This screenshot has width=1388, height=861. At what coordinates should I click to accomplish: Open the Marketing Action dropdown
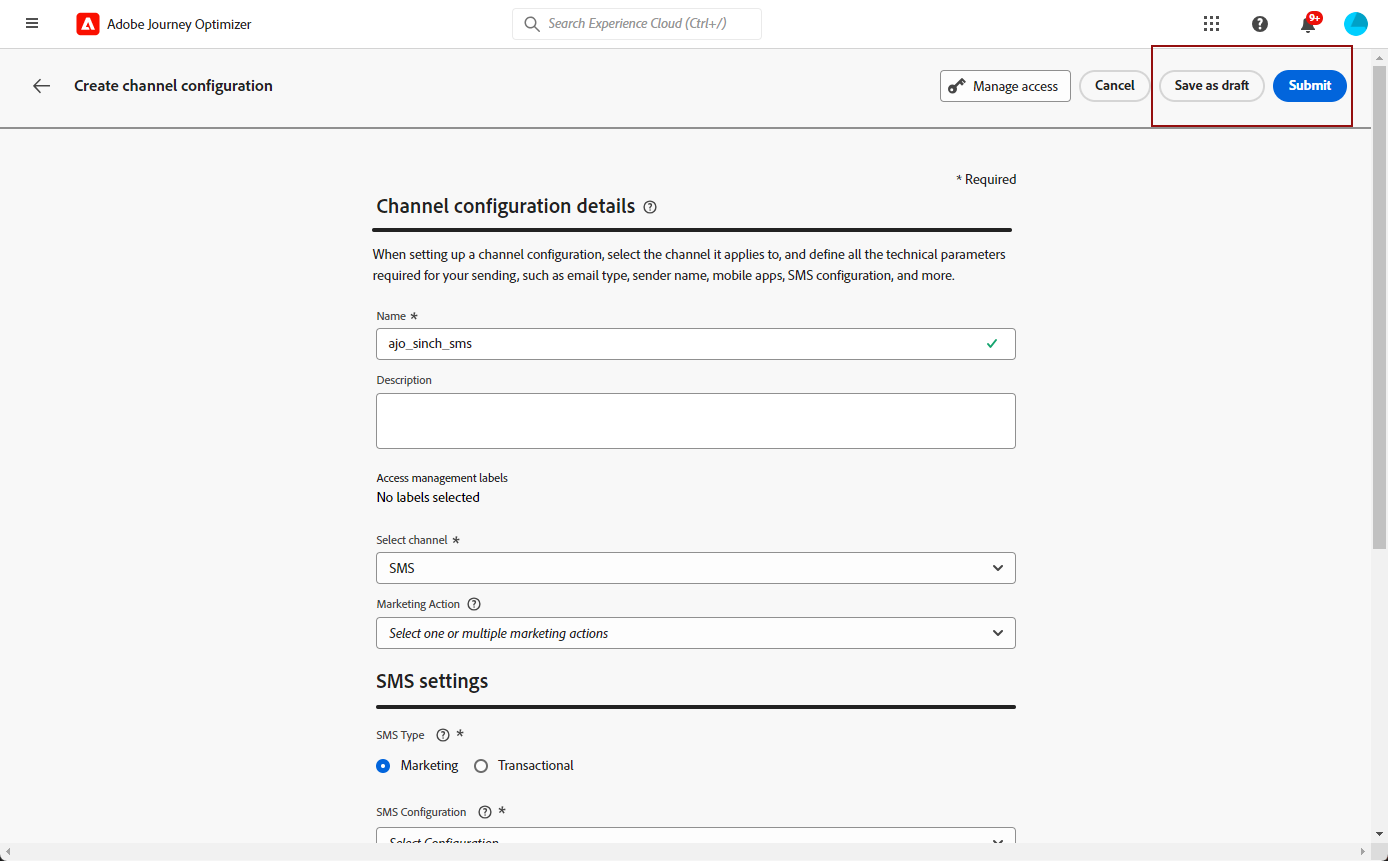click(x=696, y=633)
